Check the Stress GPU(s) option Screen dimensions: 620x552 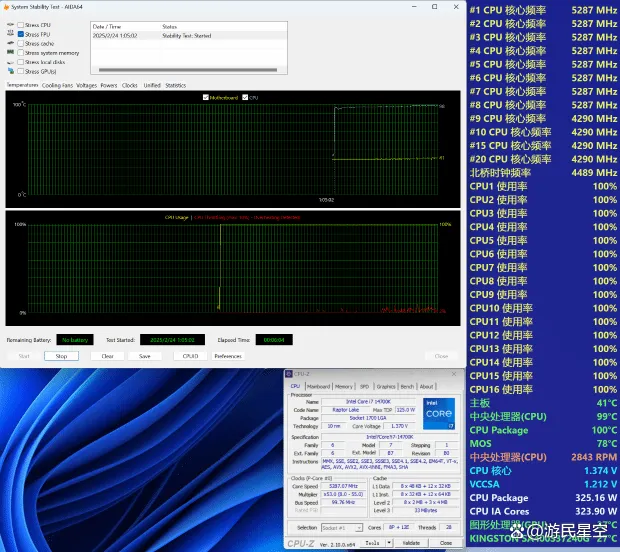21,72
